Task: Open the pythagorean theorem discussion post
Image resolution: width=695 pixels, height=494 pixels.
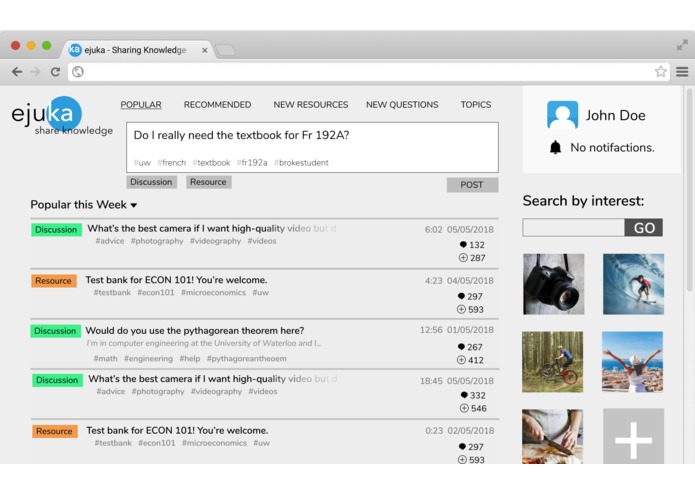Action: [x=265, y=344]
